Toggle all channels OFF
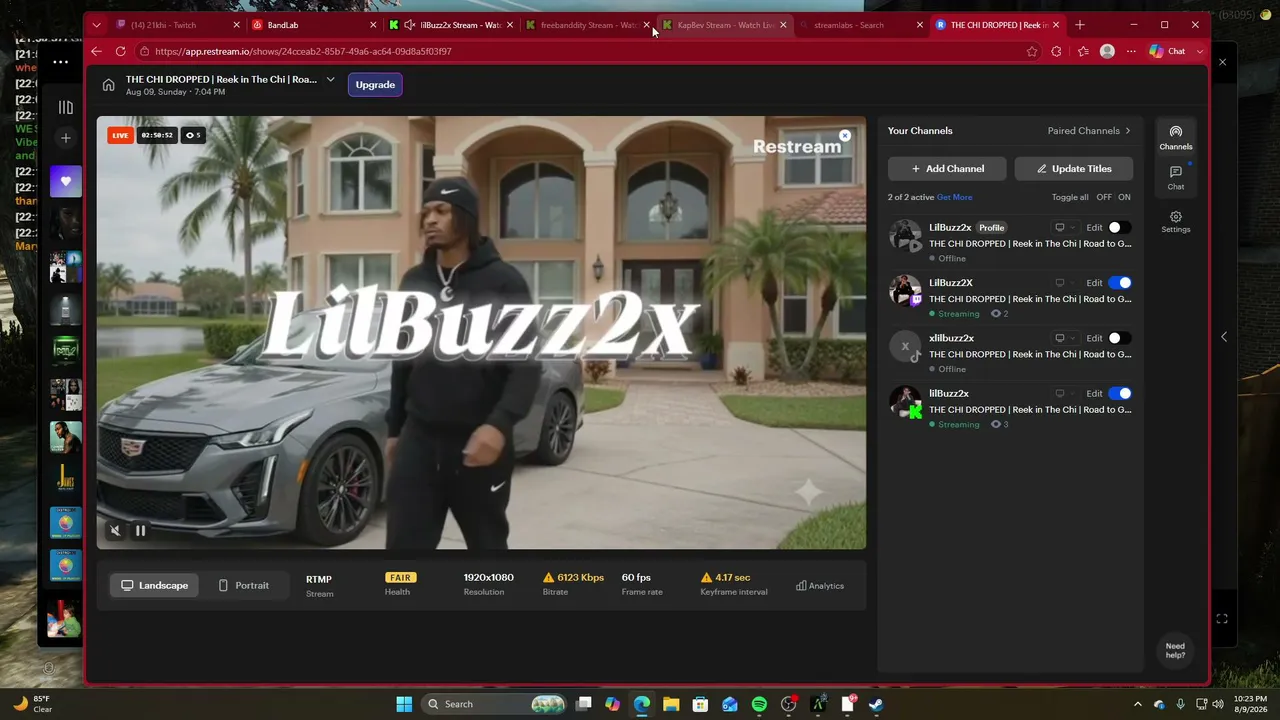 [x=1104, y=197]
